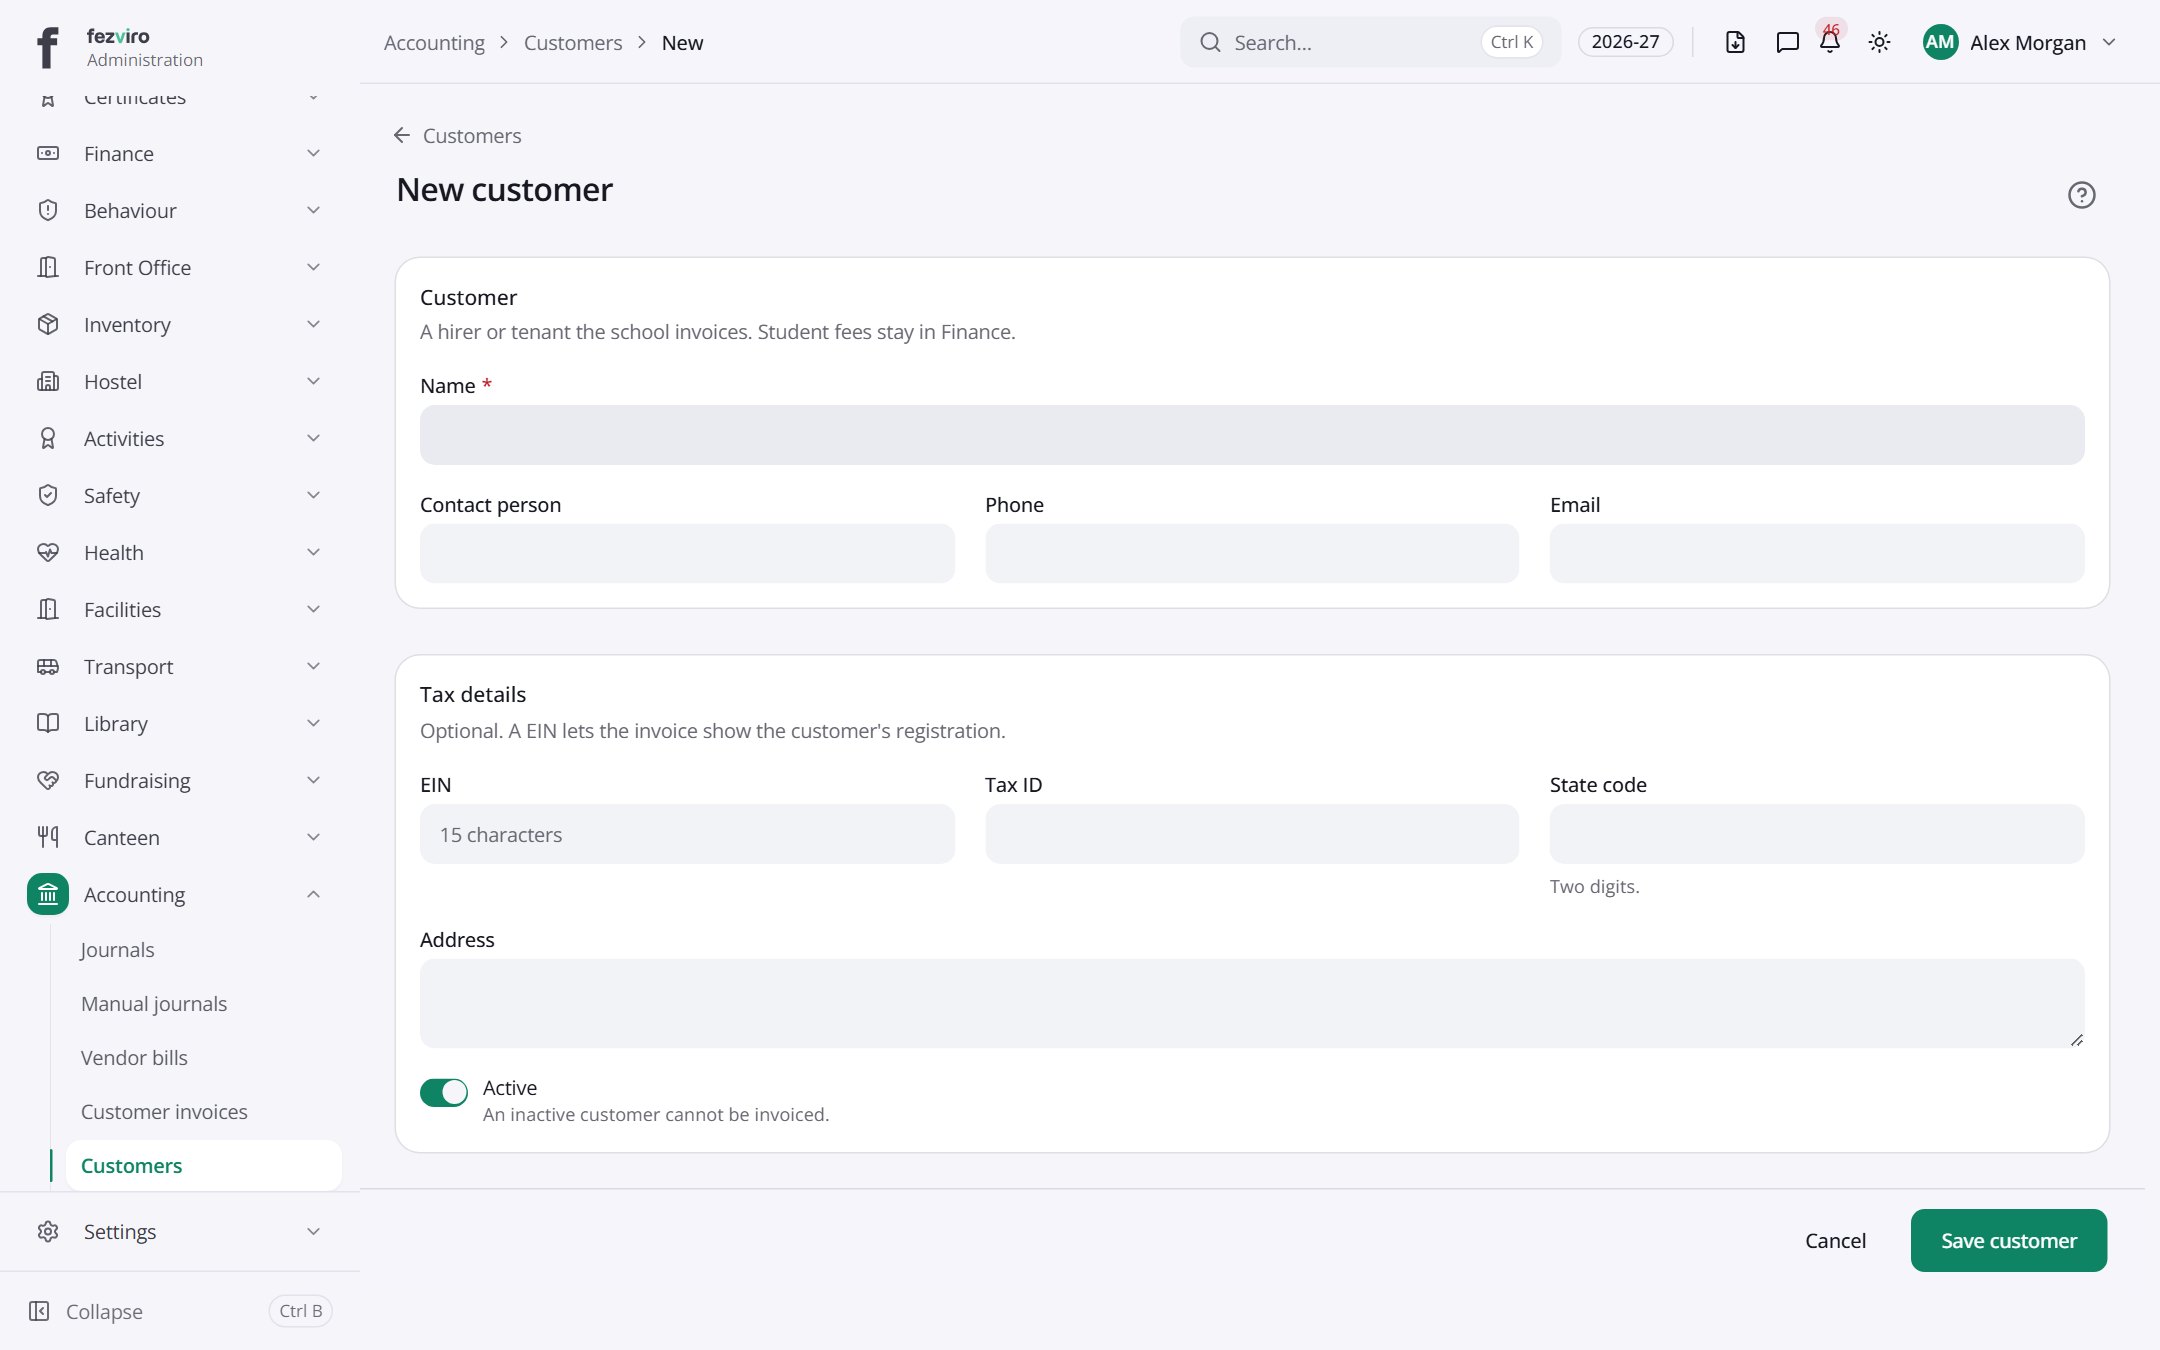Open the Alex Morgan account dropdown
Image resolution: width=2160 pixels, height=1350 pixels.
click(x=2020, y=42)
